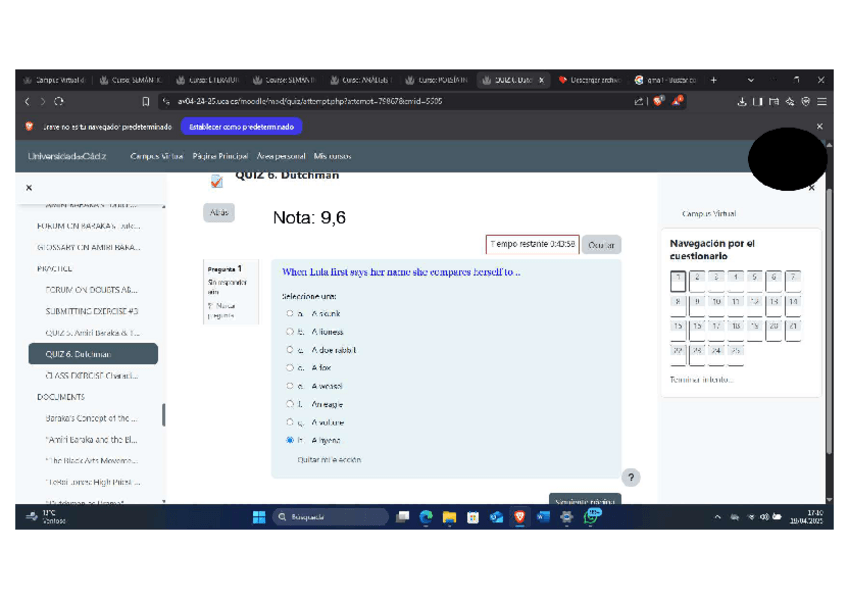Open Brave browser from the Windows taskbar
Image resolution: width=848 pixels, height=599 pixels.
tap(519, 517)
